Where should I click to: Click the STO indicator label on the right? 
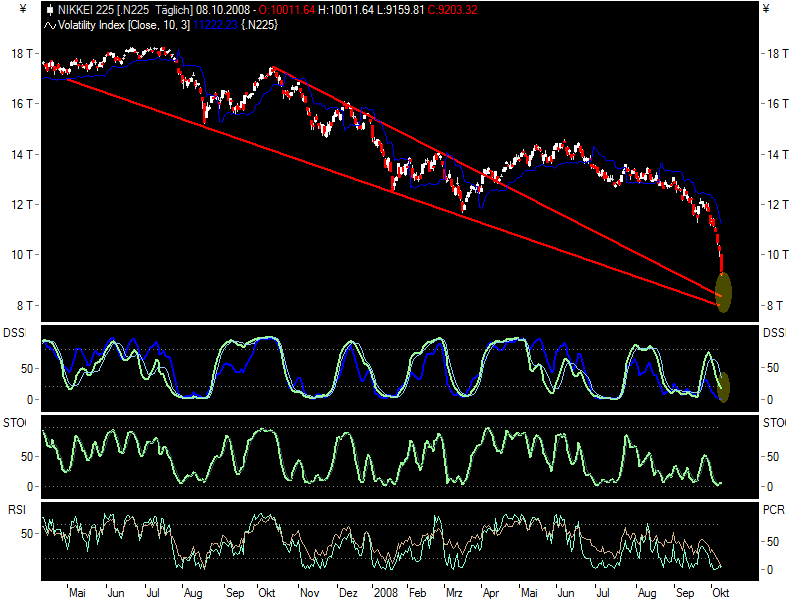tap(774, 423)
